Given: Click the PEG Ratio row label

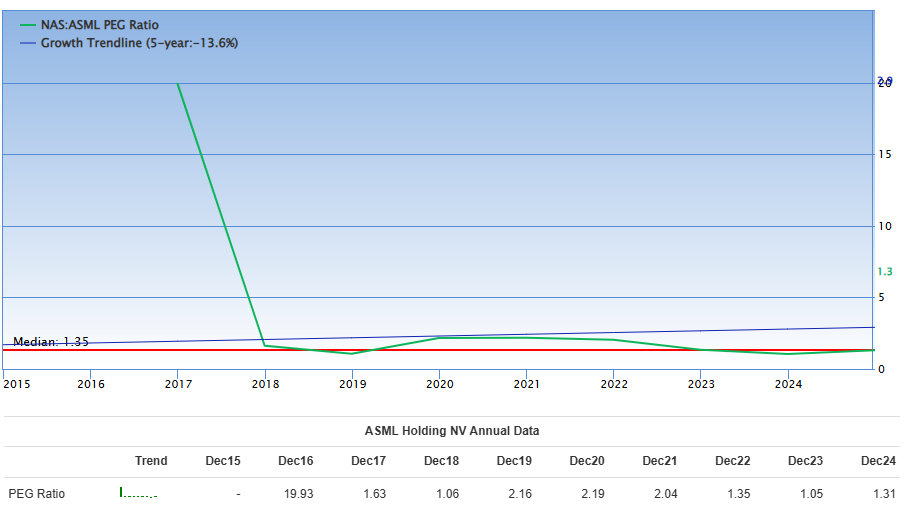Looking at the screenshot, I should [x=36, y=494].
